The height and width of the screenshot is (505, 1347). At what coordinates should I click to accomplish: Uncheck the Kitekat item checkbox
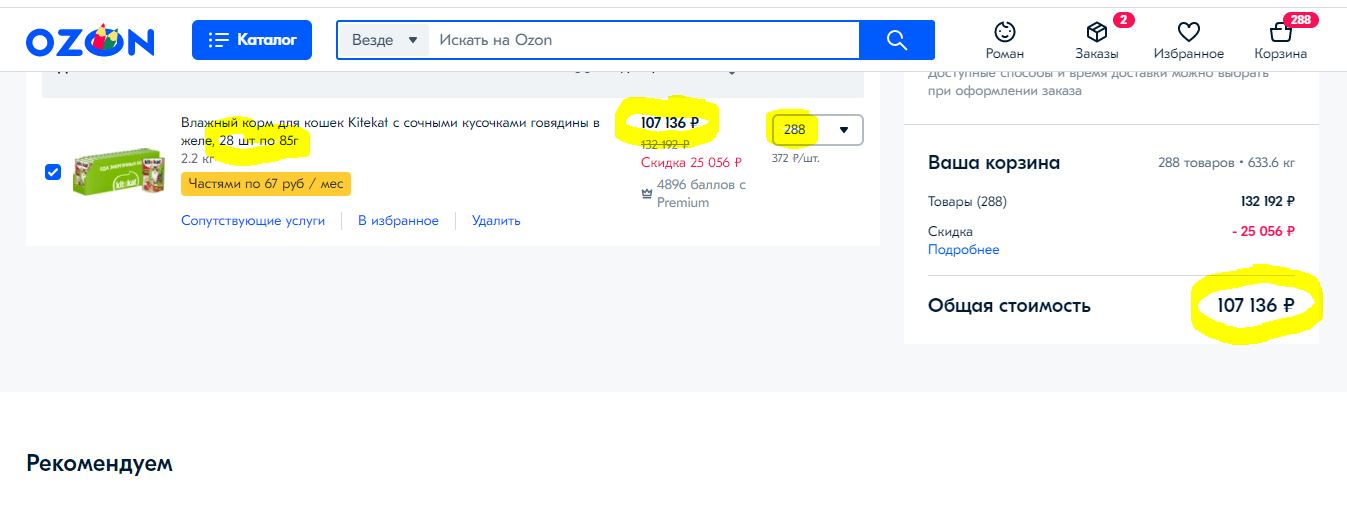(x=53, y=172)
